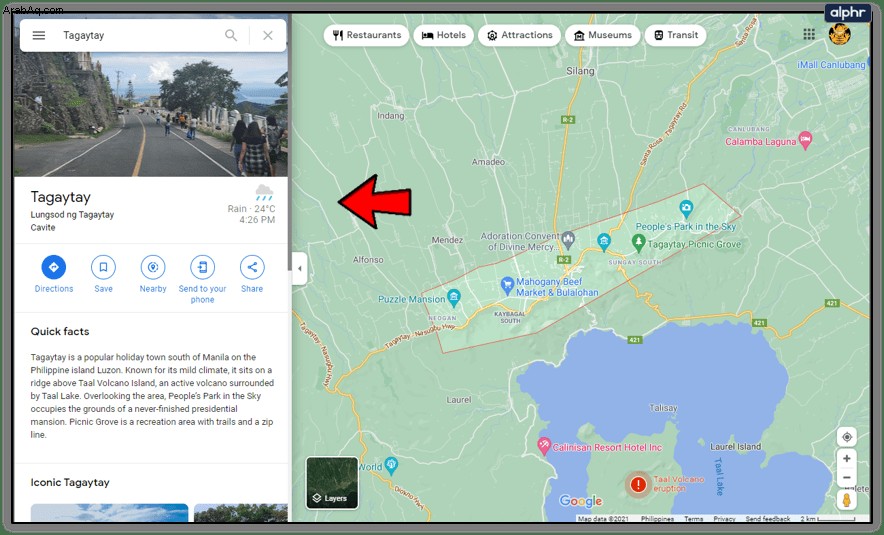Show your location button
Viewport: 884px width, 535px height.
(x=846, y=437)
